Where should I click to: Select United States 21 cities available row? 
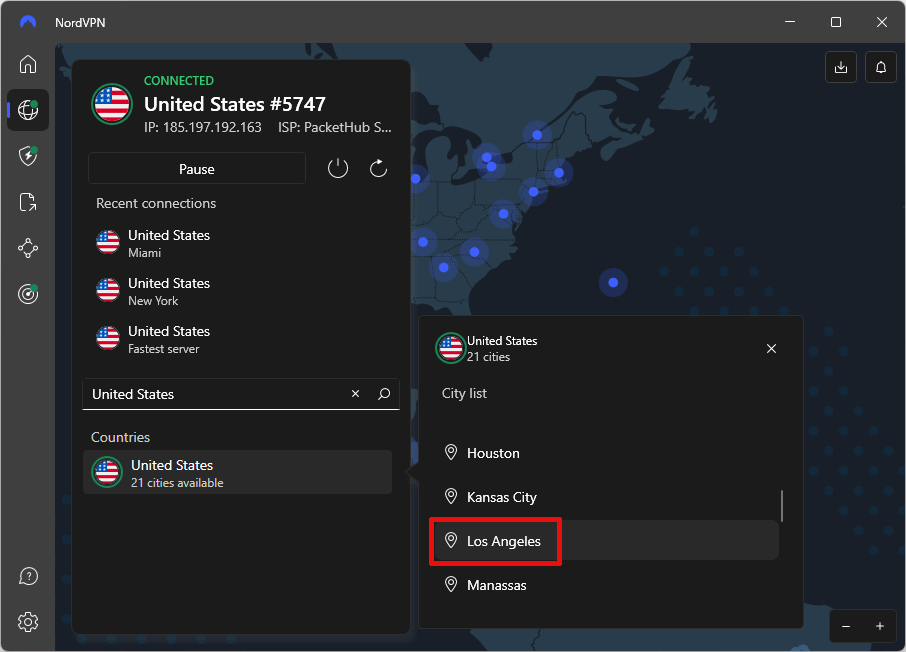point(237,472)
